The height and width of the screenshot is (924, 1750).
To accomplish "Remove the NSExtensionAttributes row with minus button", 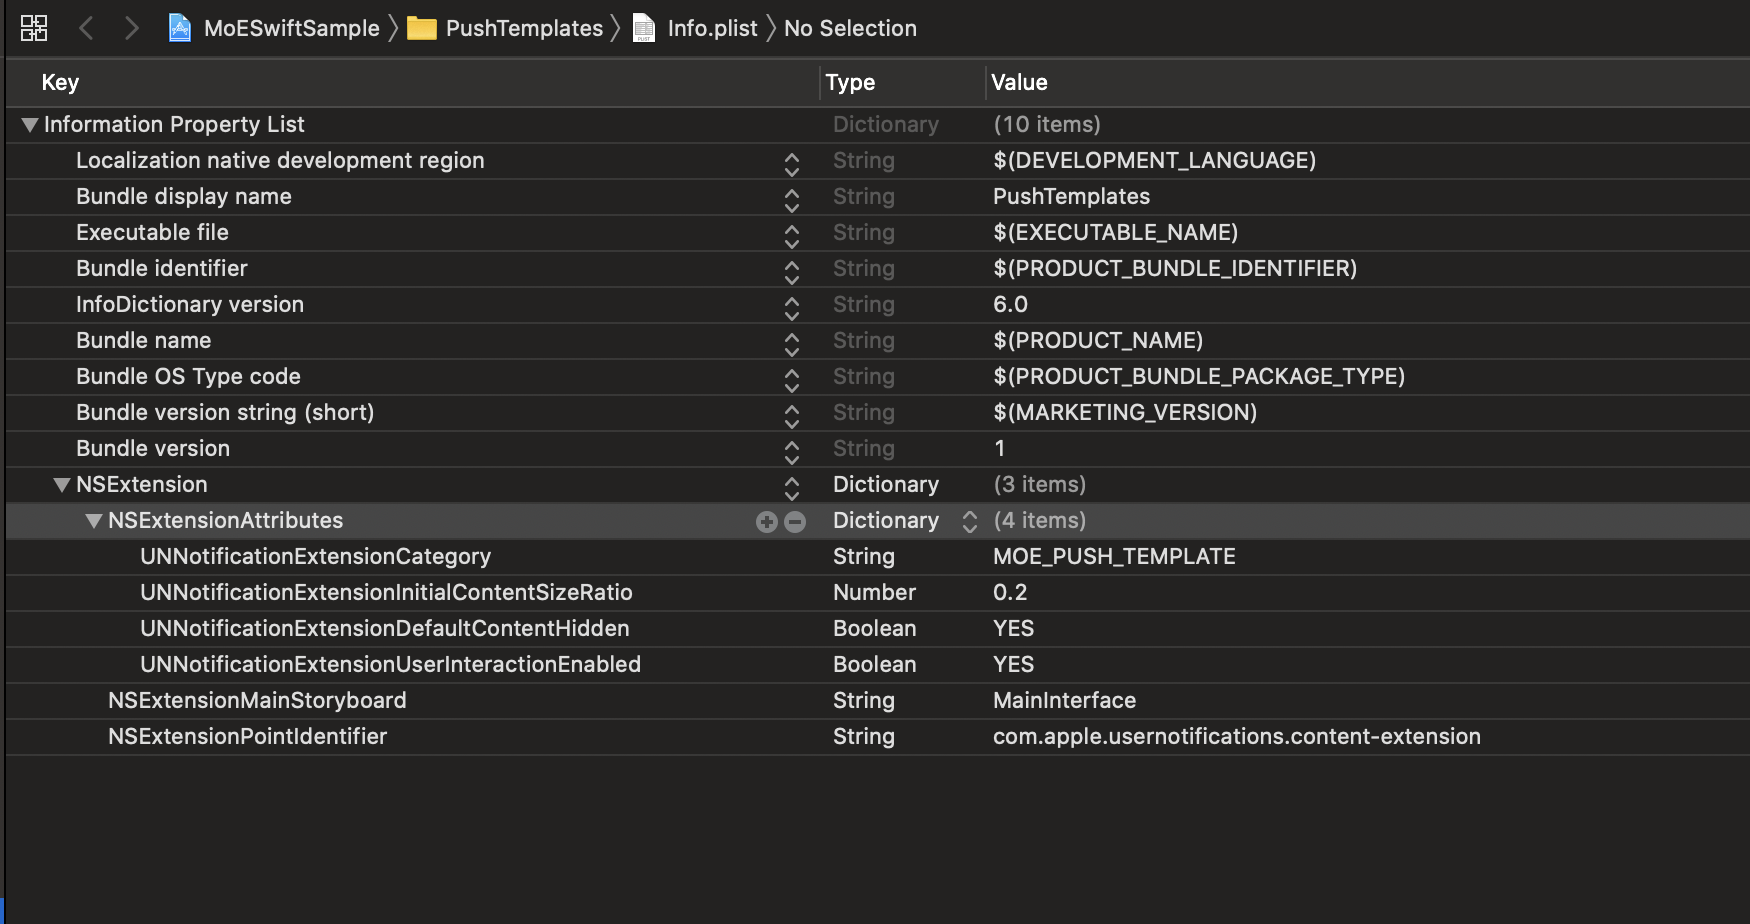I will pos(795,521).
